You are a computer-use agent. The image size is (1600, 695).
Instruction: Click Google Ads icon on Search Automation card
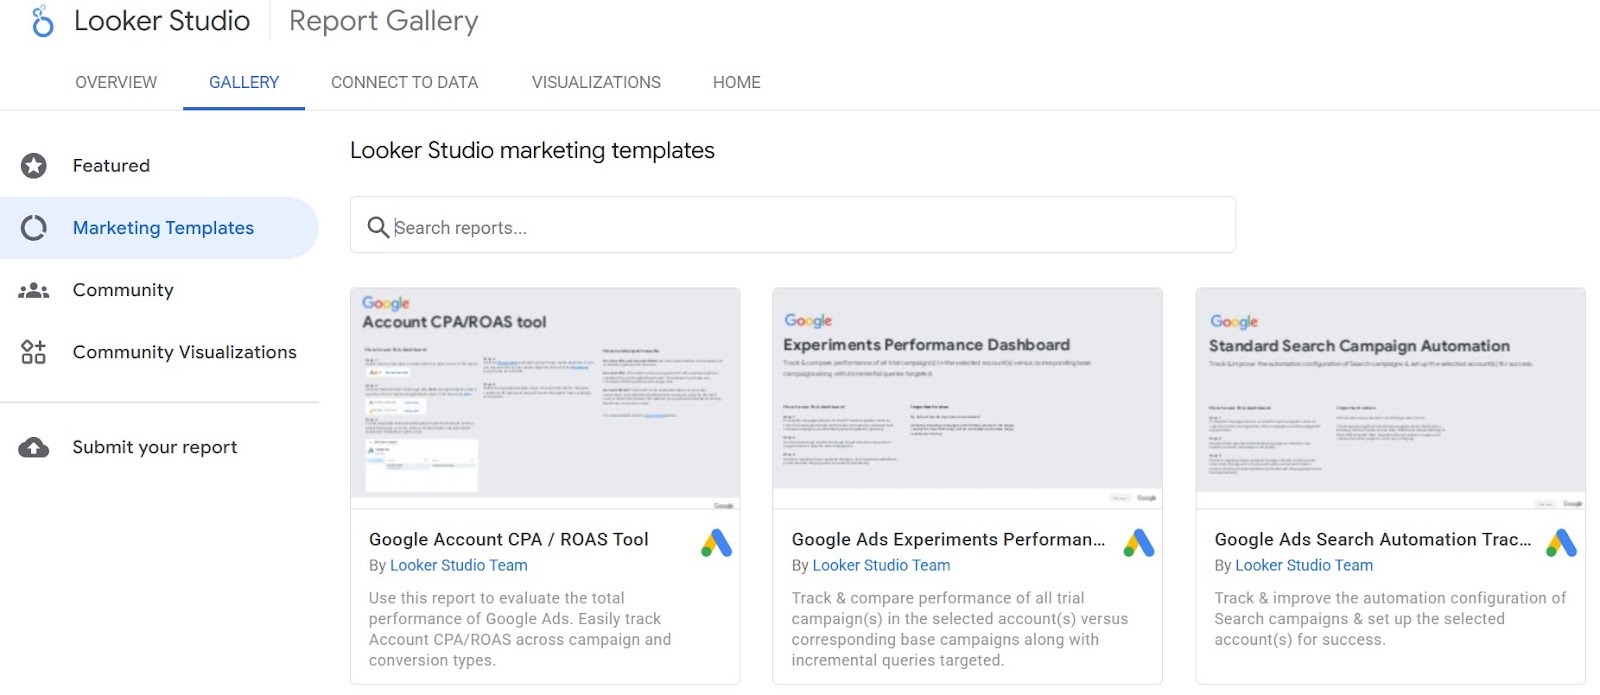(1561, 543)
